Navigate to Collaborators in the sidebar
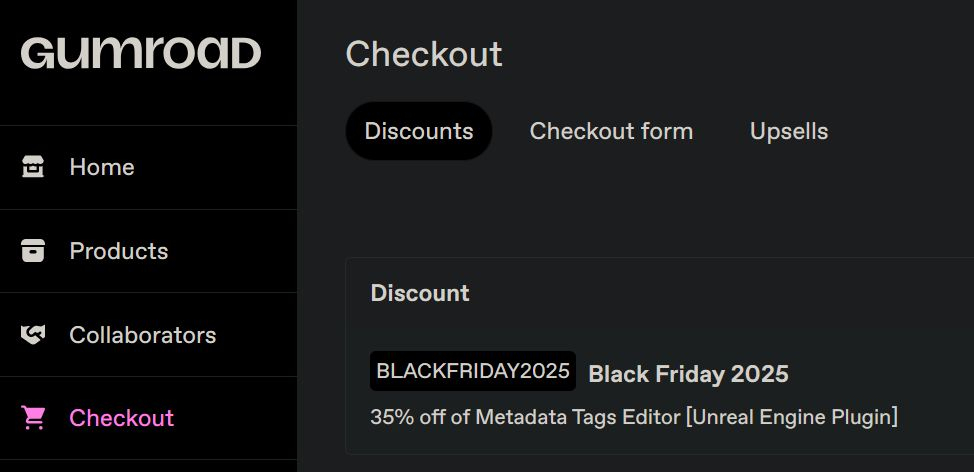 coord(142,335)
